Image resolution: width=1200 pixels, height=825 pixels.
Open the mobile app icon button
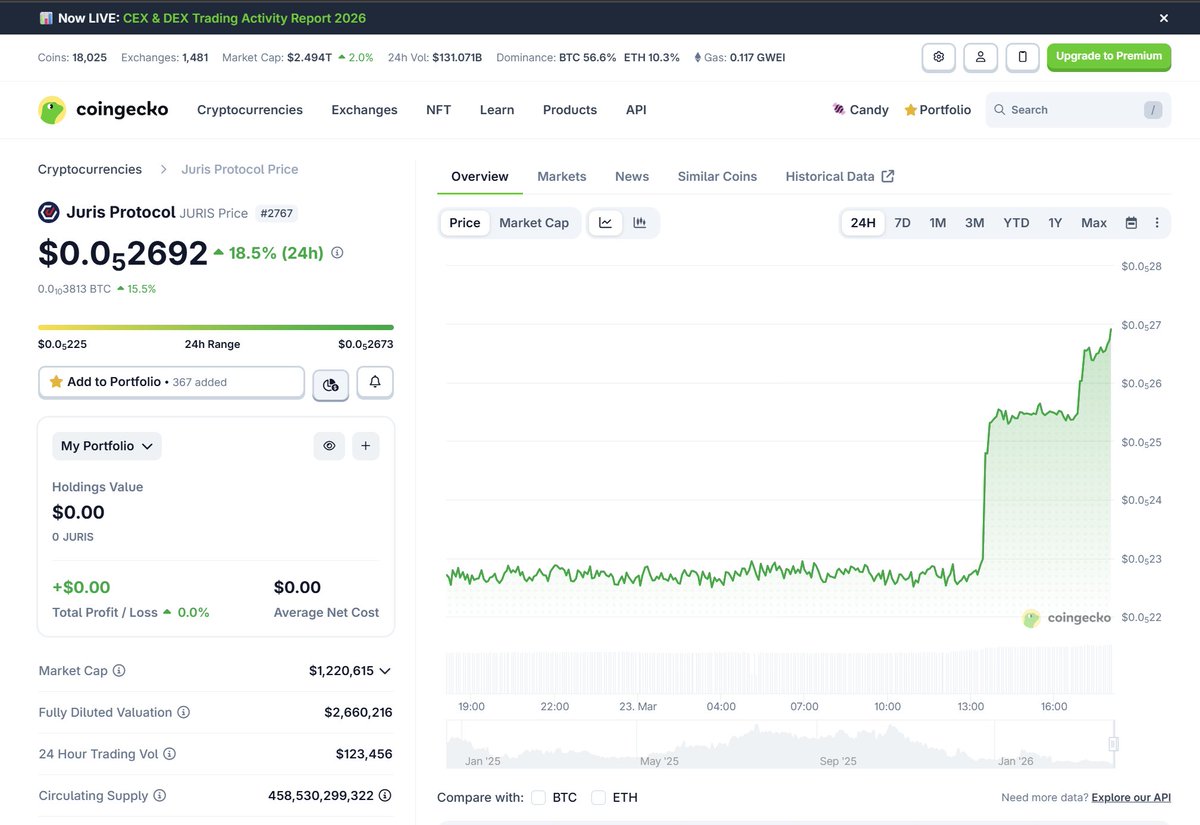(x=1022, y=57)
